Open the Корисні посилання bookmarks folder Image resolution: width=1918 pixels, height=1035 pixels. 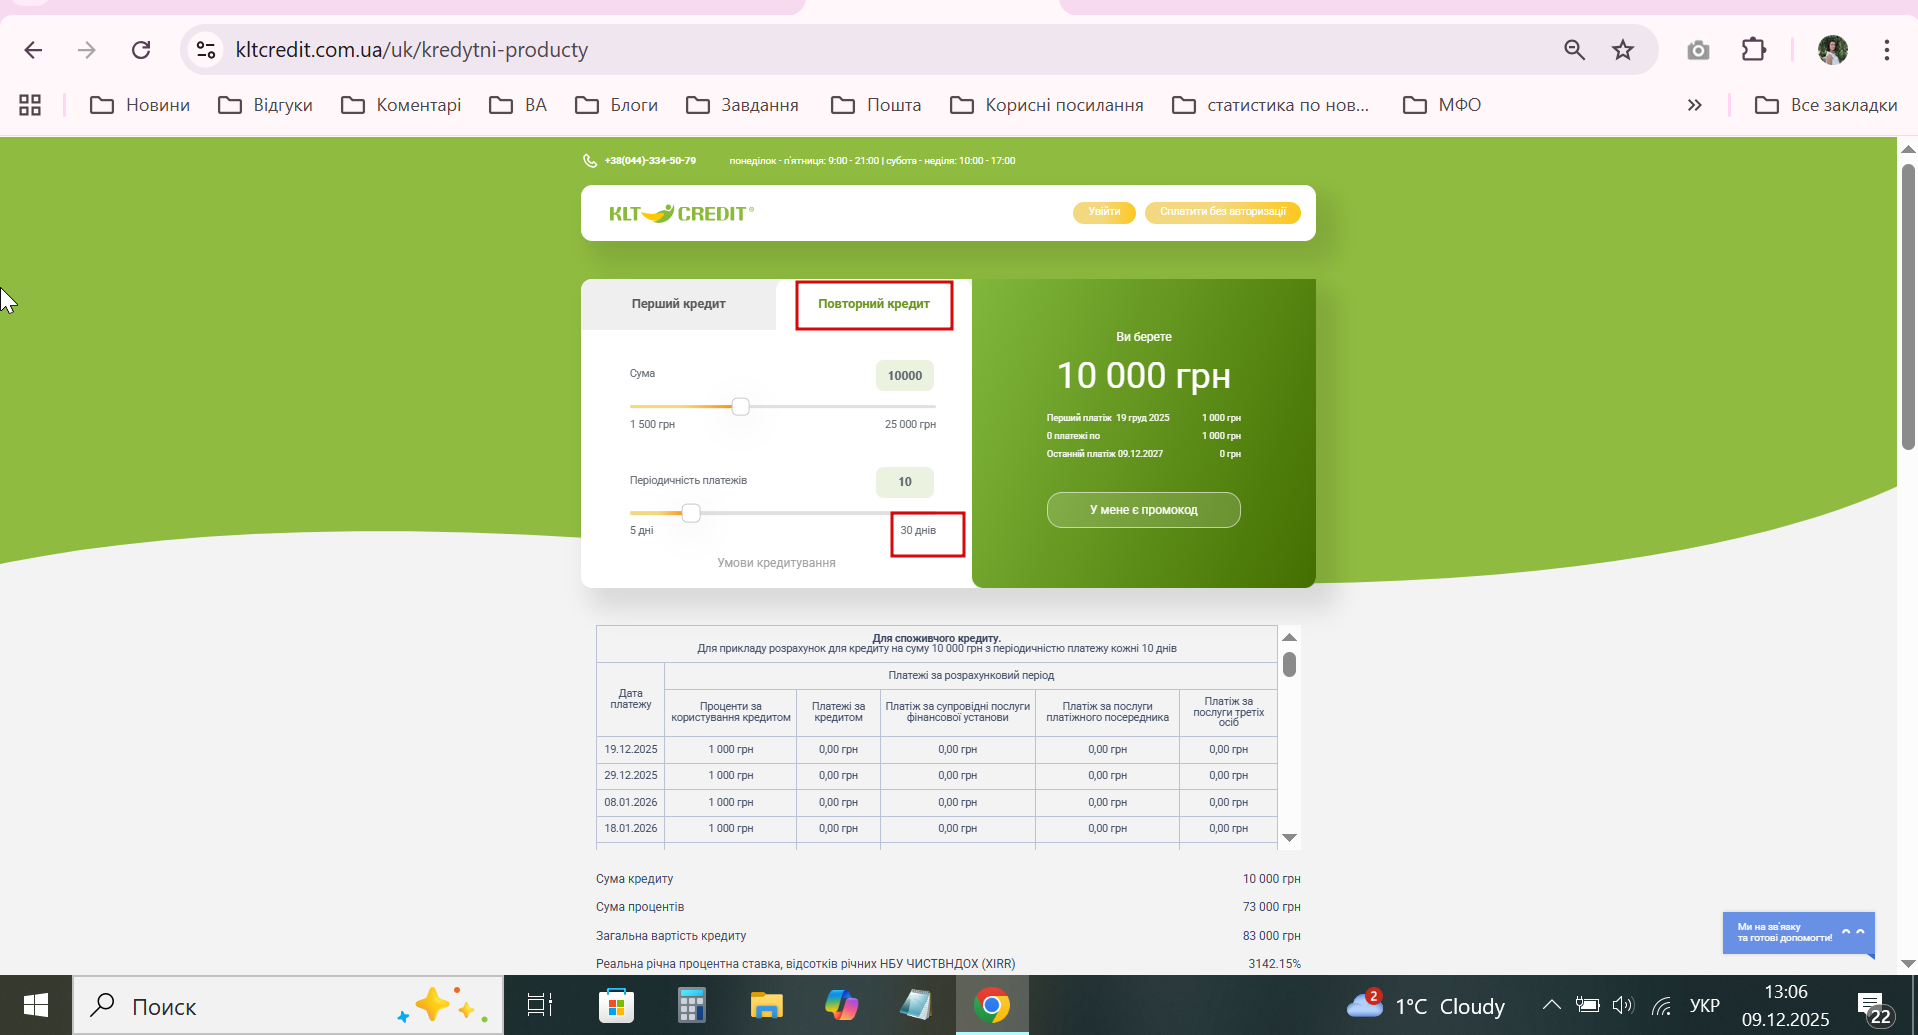(x=1046, y=105)
